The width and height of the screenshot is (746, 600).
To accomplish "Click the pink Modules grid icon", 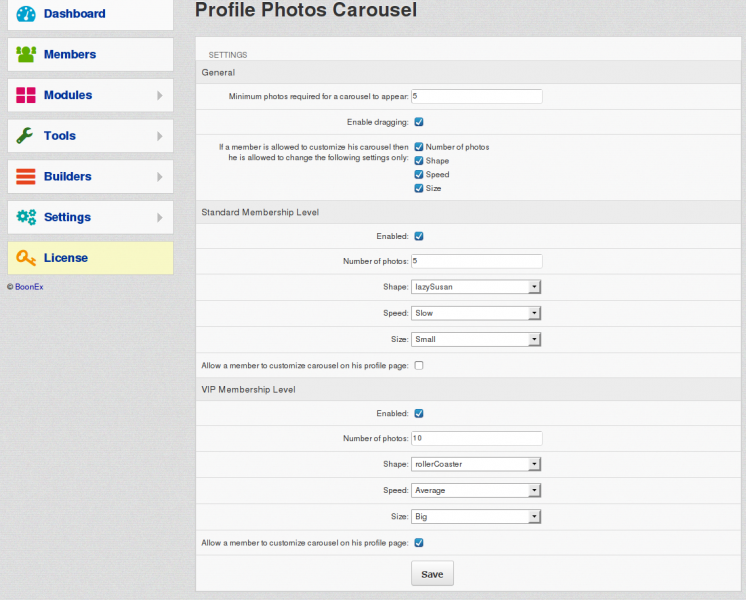I will pos(26,95).
